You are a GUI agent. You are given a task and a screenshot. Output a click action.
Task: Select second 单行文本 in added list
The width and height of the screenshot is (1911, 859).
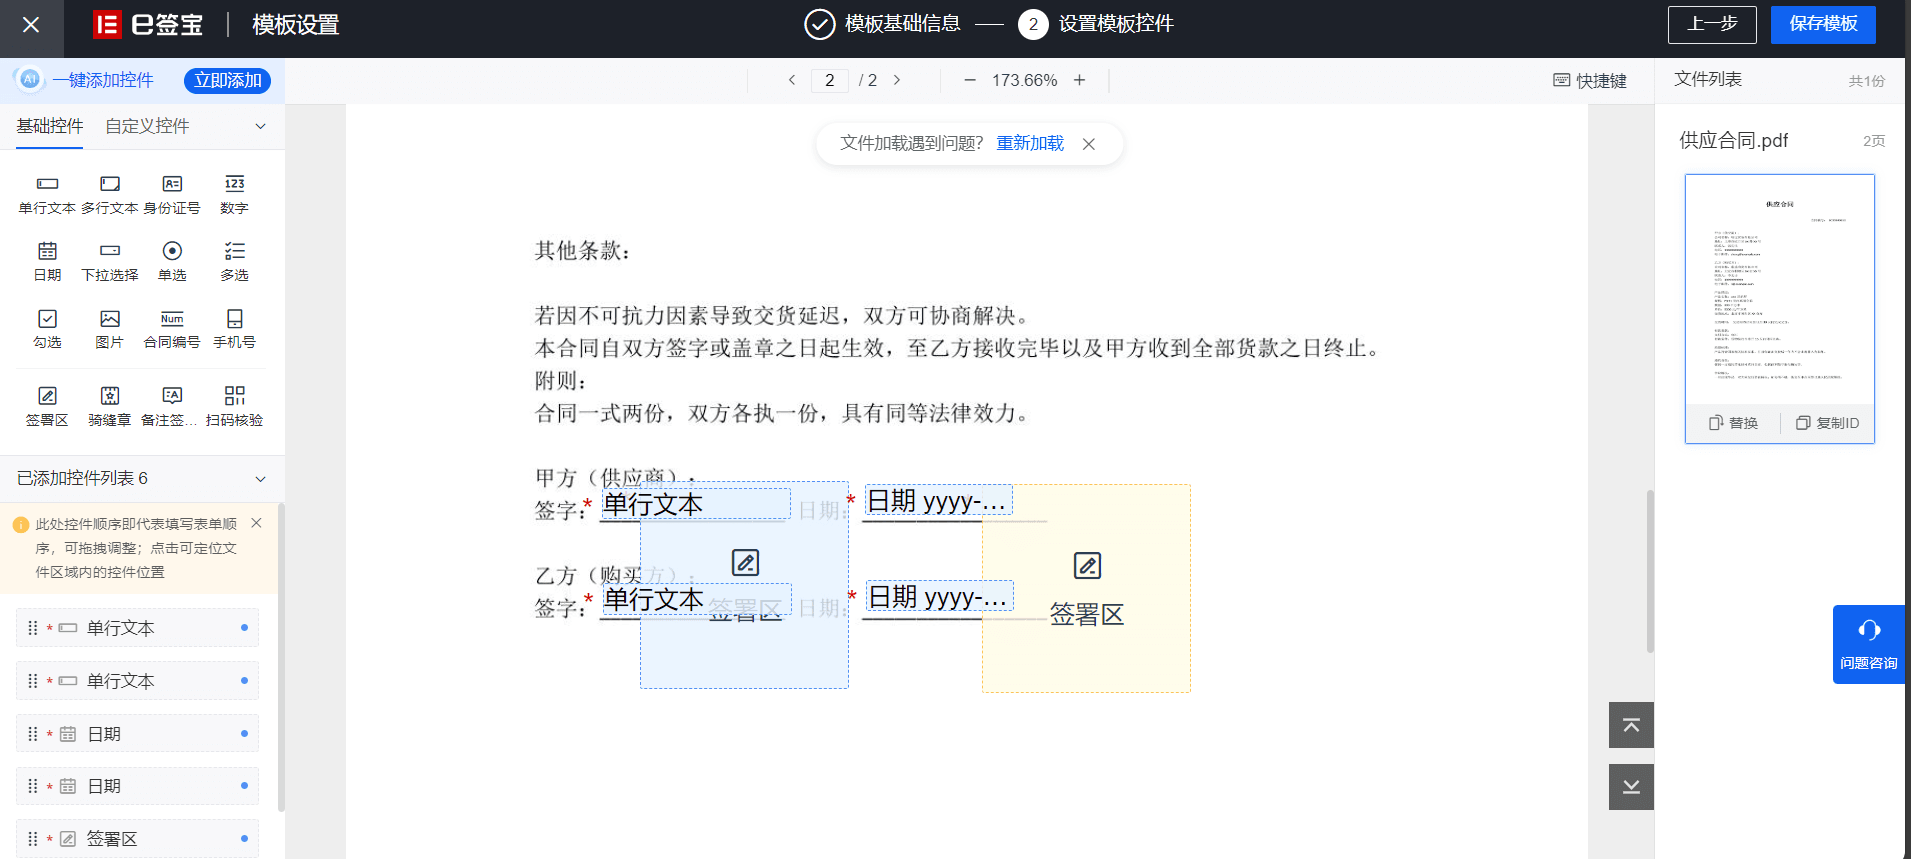click(x=137, y=681)
